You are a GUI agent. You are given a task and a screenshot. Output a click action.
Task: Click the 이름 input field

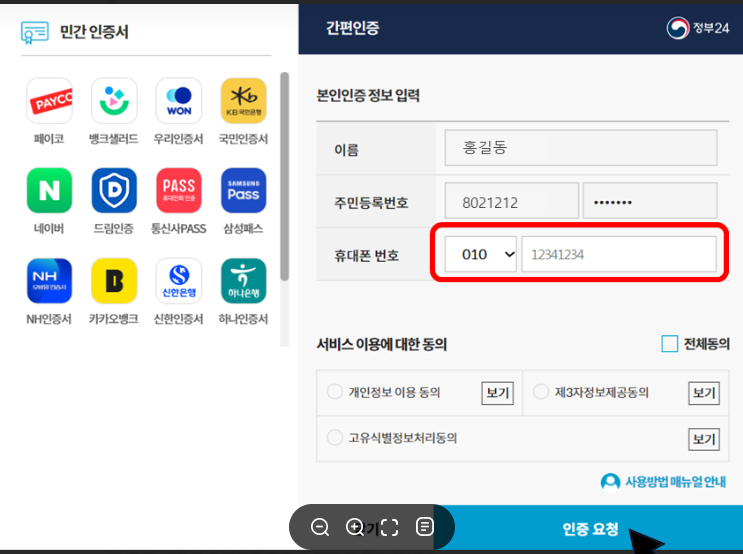pyautogui.click(x=581, y=148)
